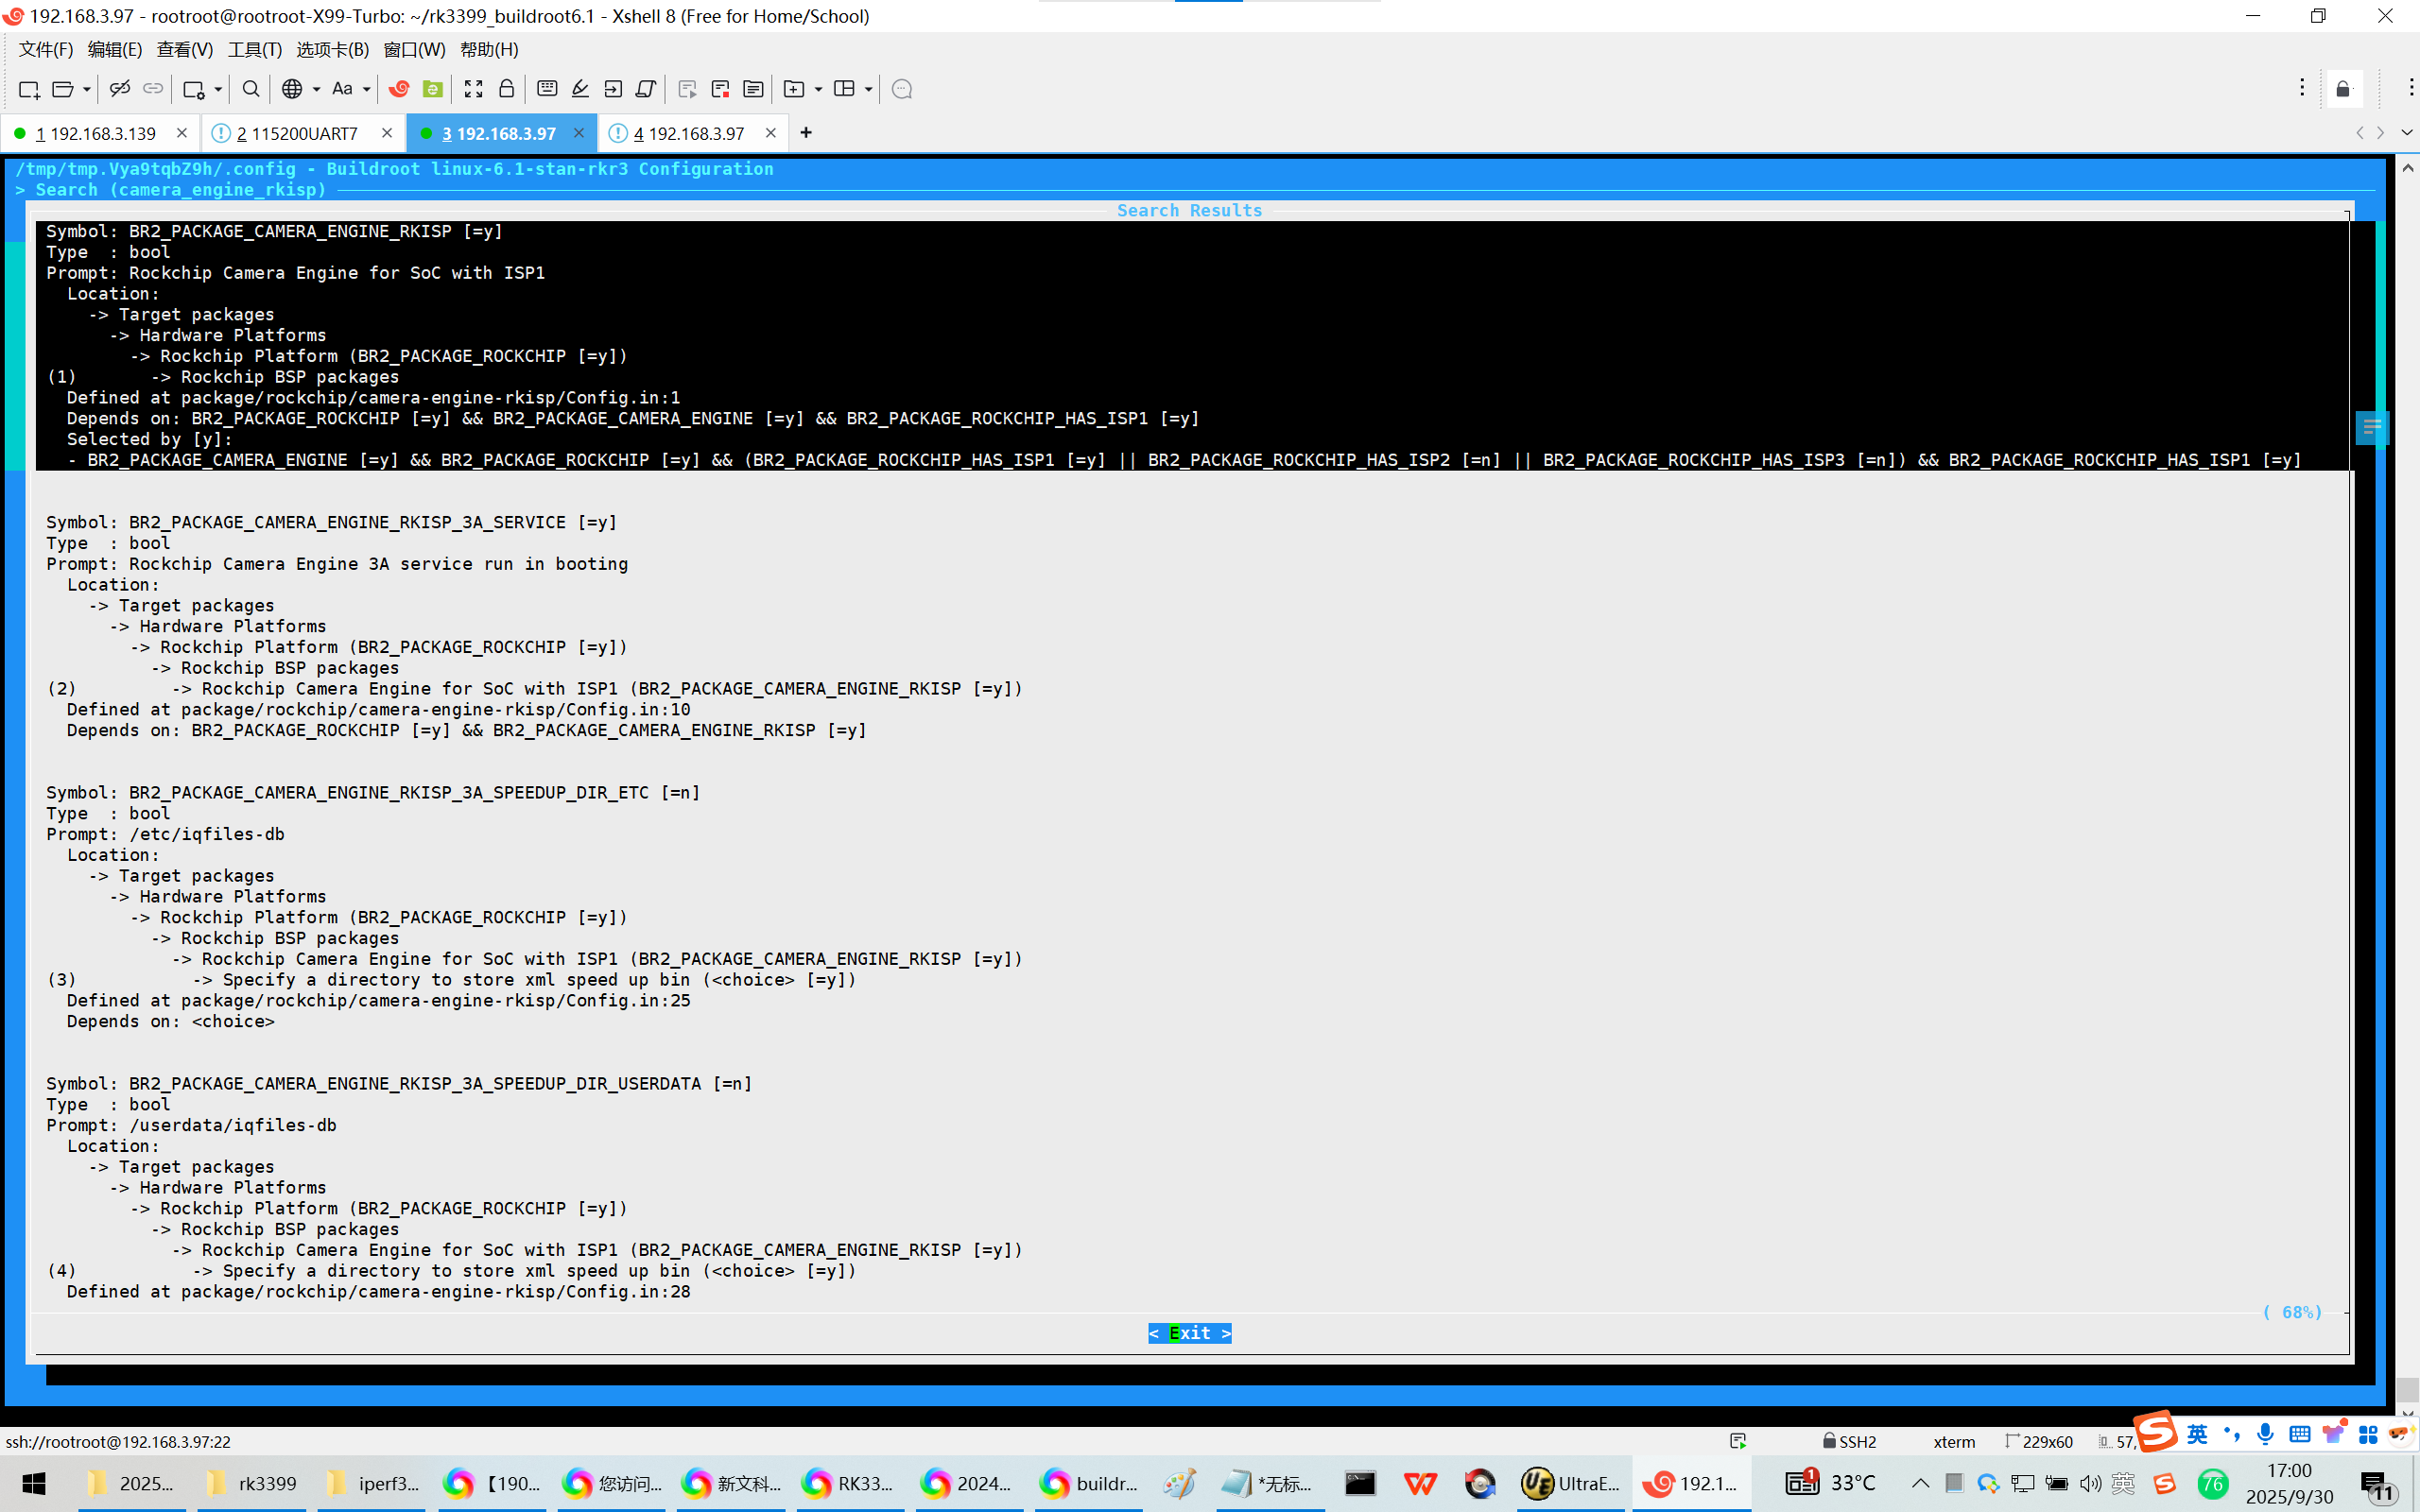Launch Xftp with green folder icon

click(432, 89)
